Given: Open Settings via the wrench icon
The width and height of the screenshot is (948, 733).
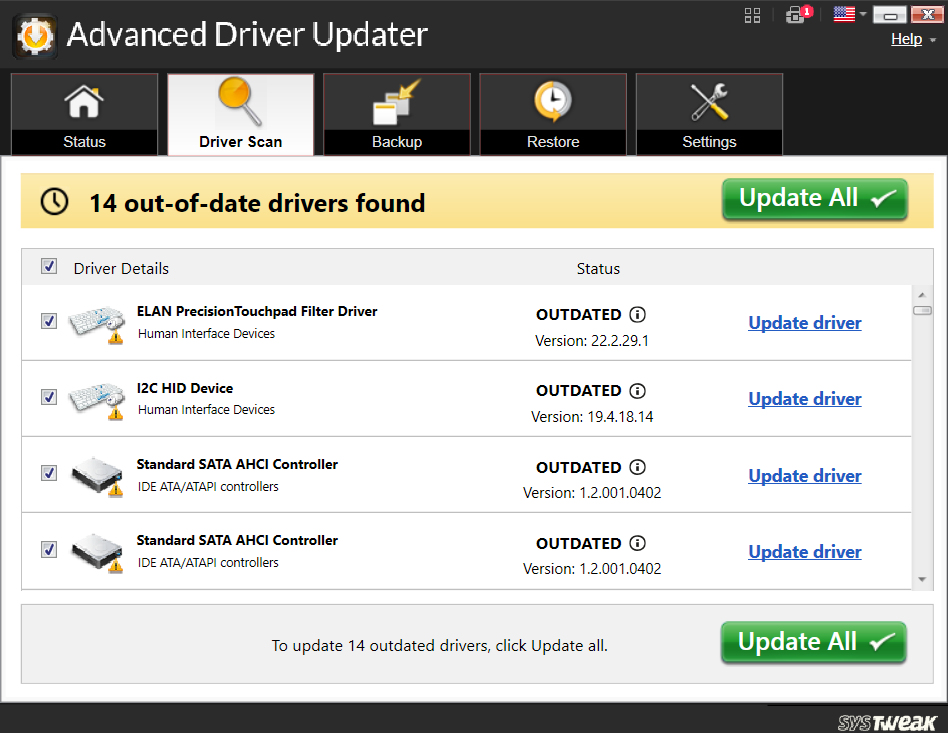Looking at the screenshot, I should coord(709,100).
